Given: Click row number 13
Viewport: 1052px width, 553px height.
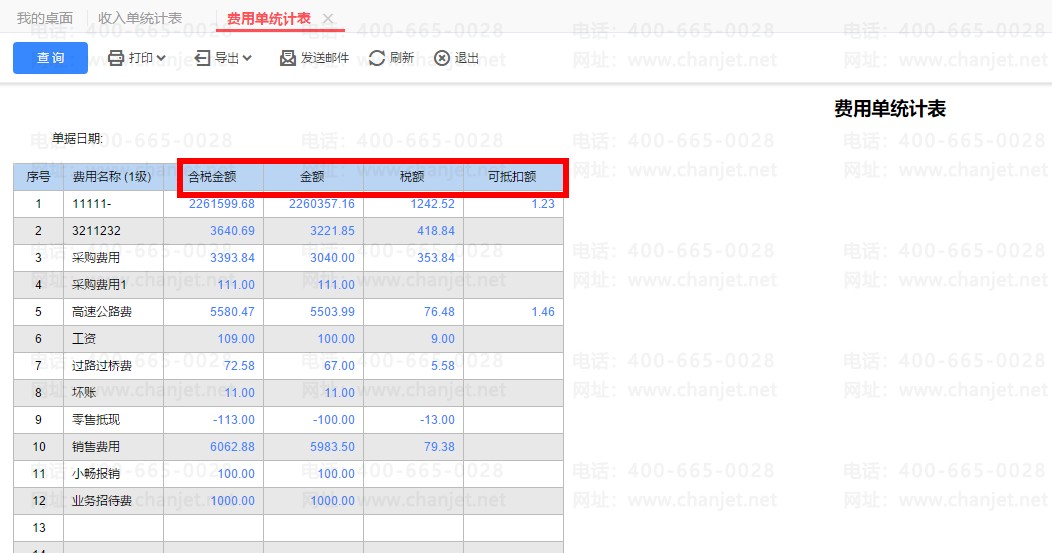Looking at the screenshot, I should 39,527.
